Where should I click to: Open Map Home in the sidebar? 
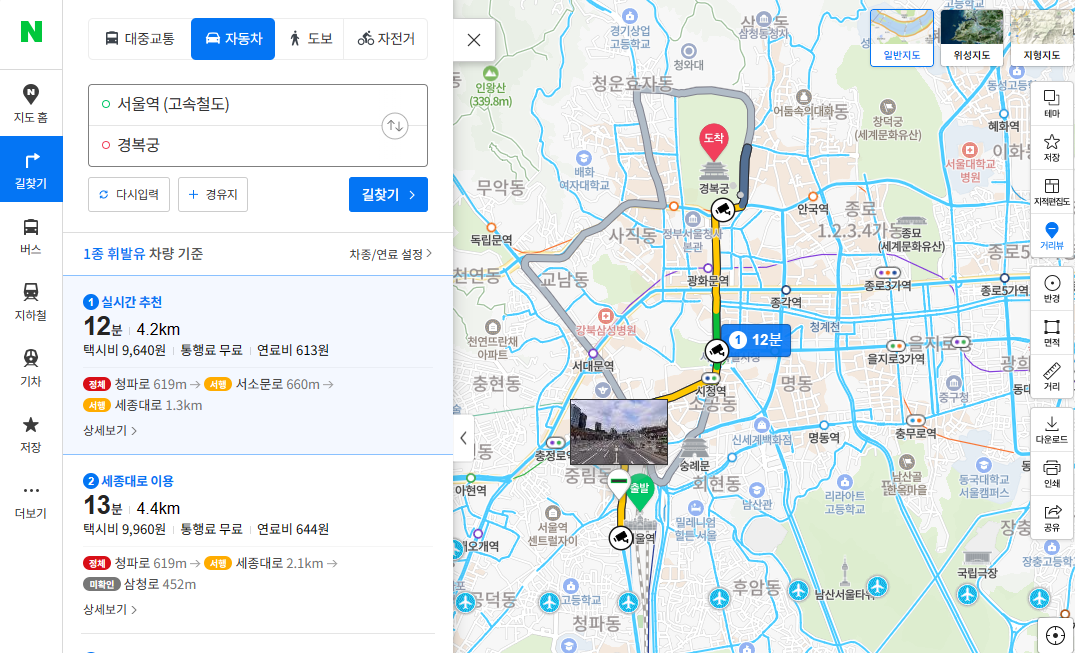pyautogui.click(x=31, y=104)
